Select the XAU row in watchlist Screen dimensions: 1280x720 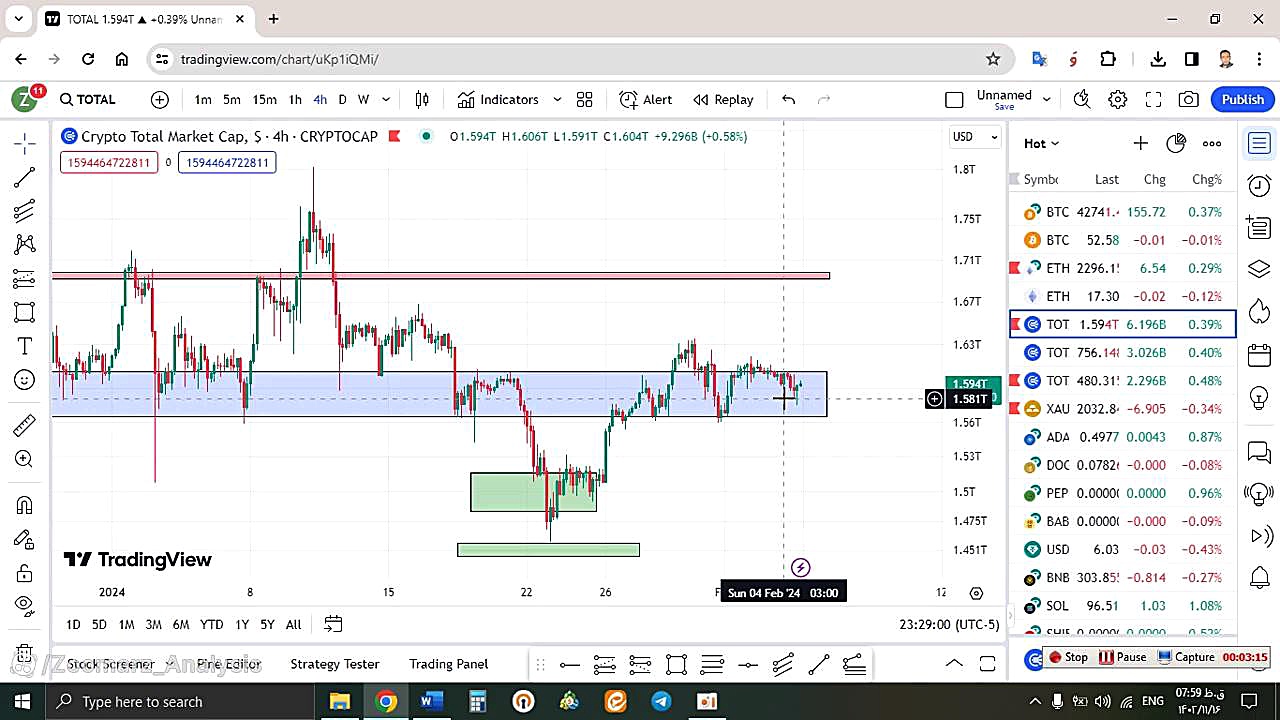[x=1123, y=409]
